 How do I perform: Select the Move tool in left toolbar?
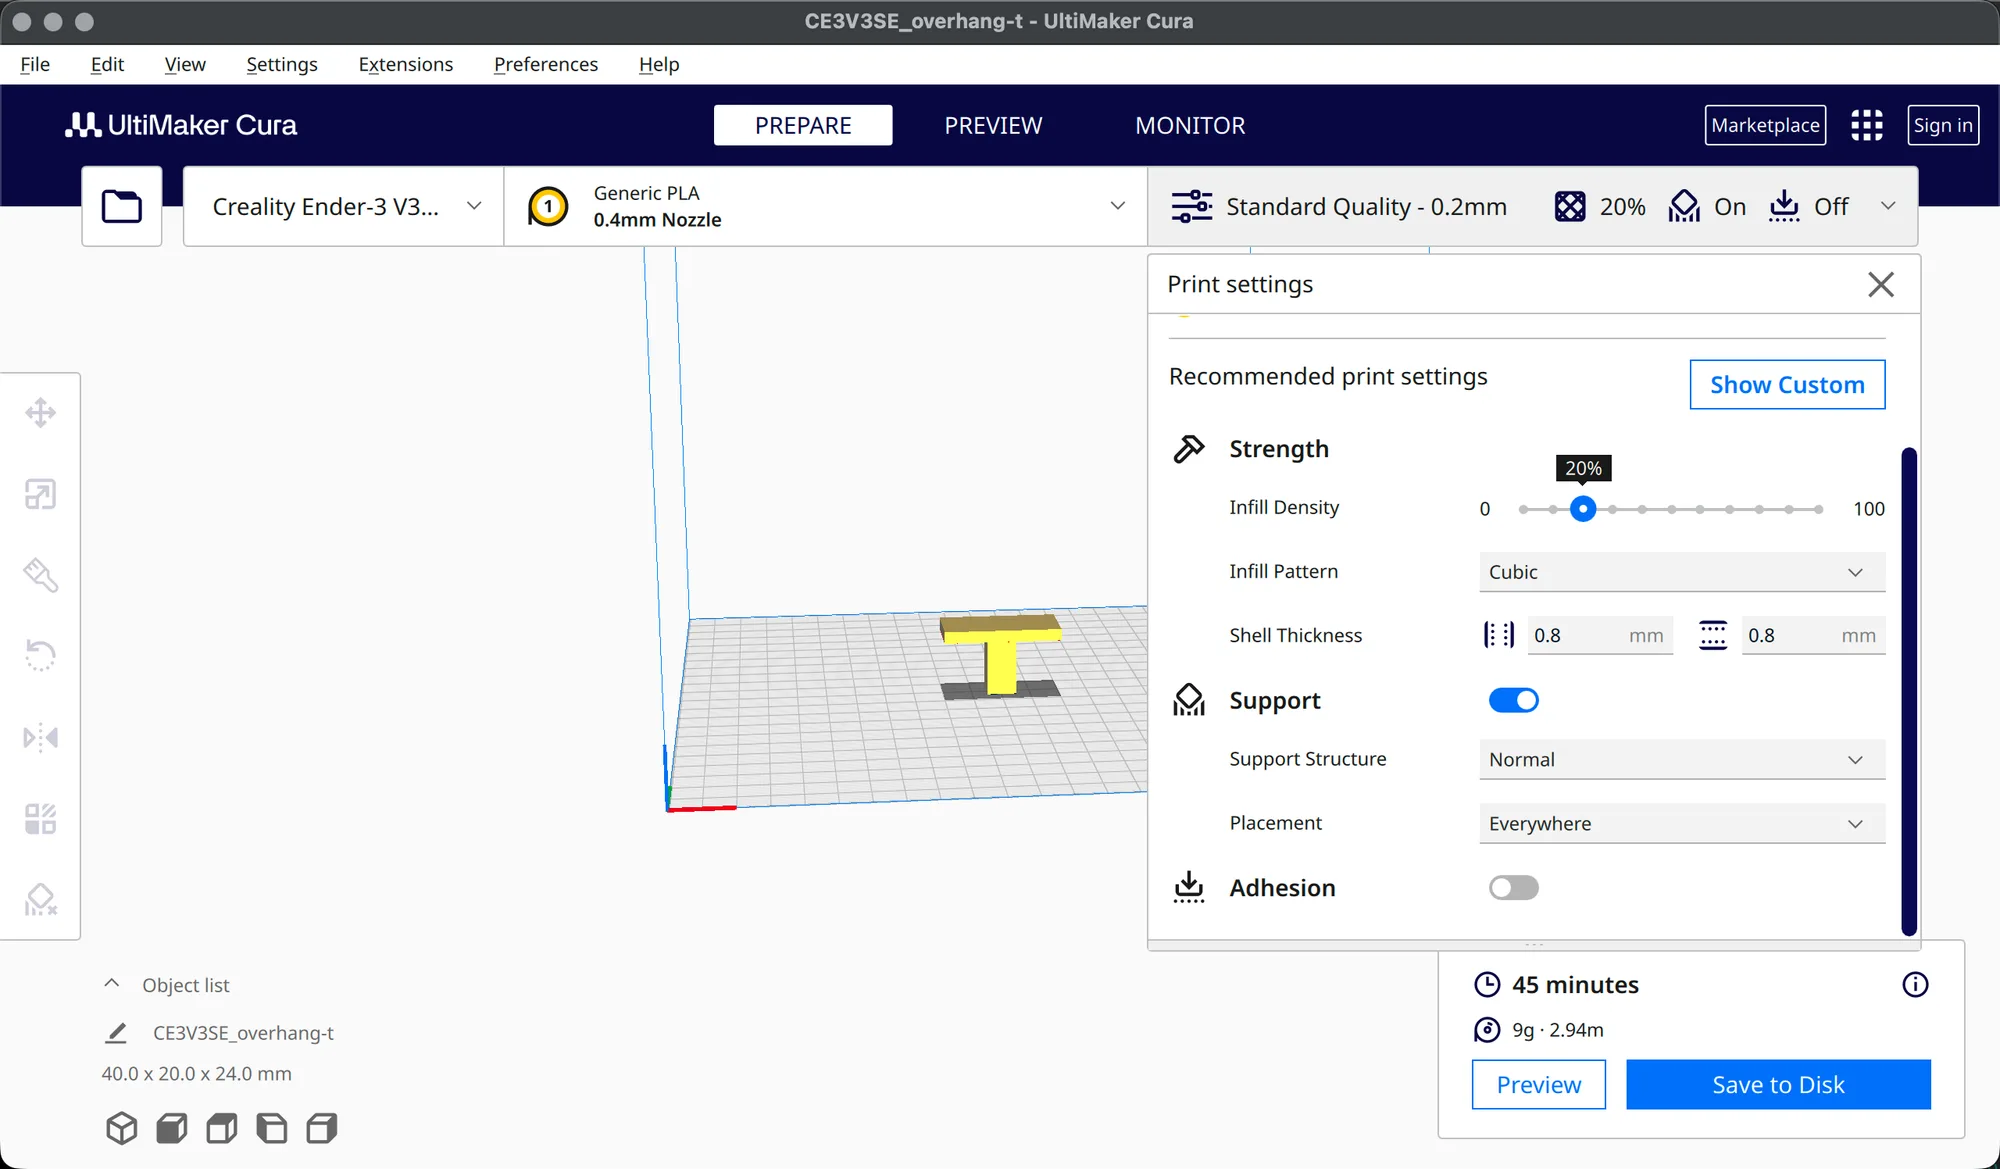40,412
